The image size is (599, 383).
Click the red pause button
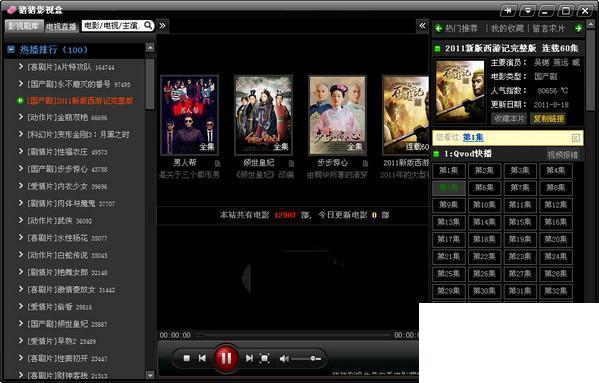click(226, 358)
